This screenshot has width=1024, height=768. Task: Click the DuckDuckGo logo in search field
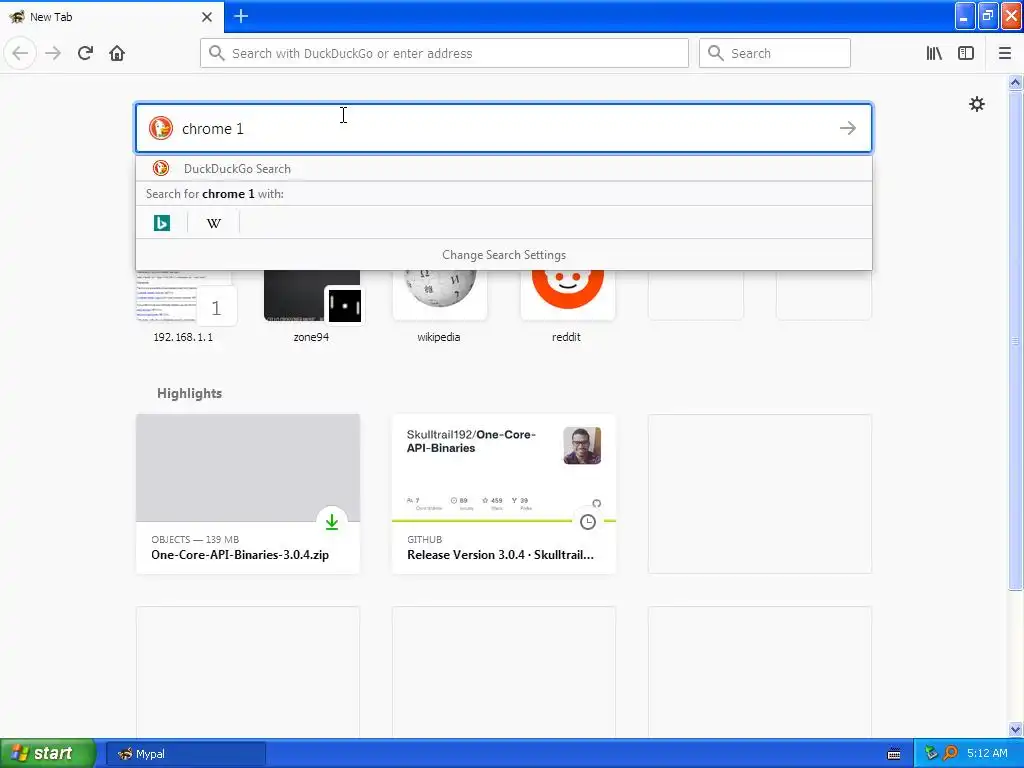(x=161, y=128)
